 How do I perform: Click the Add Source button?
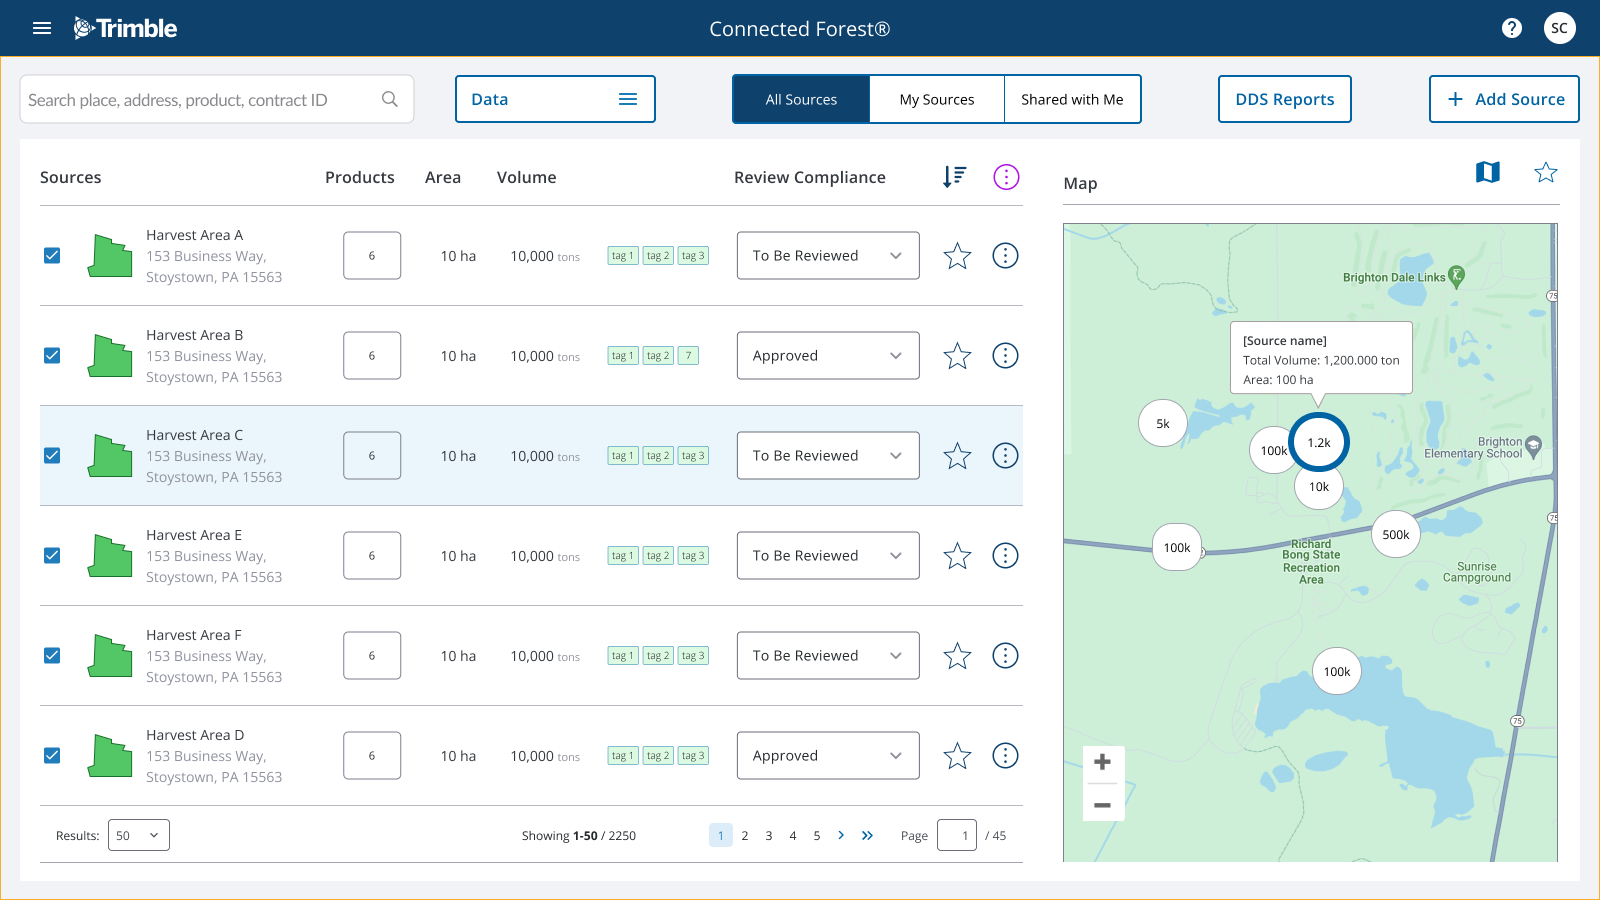[x=1504, y=99]
